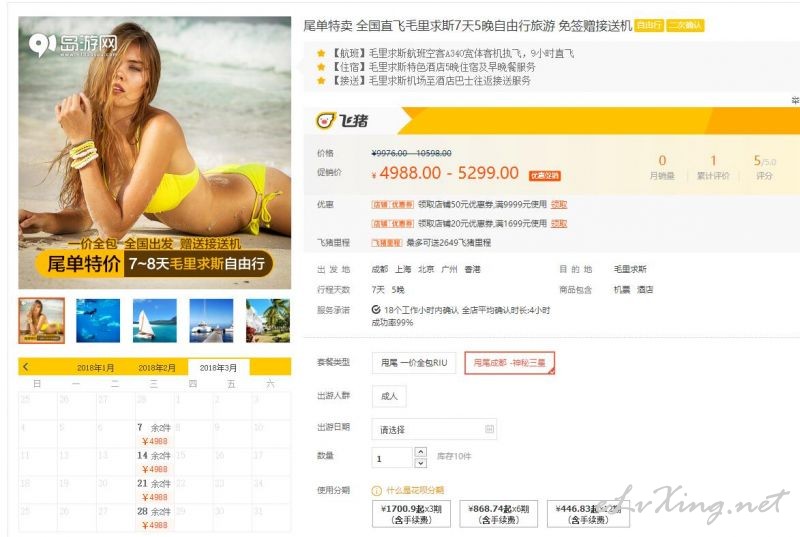
Task: Select the sailboat thumbnail image
Action: [155, 320]
